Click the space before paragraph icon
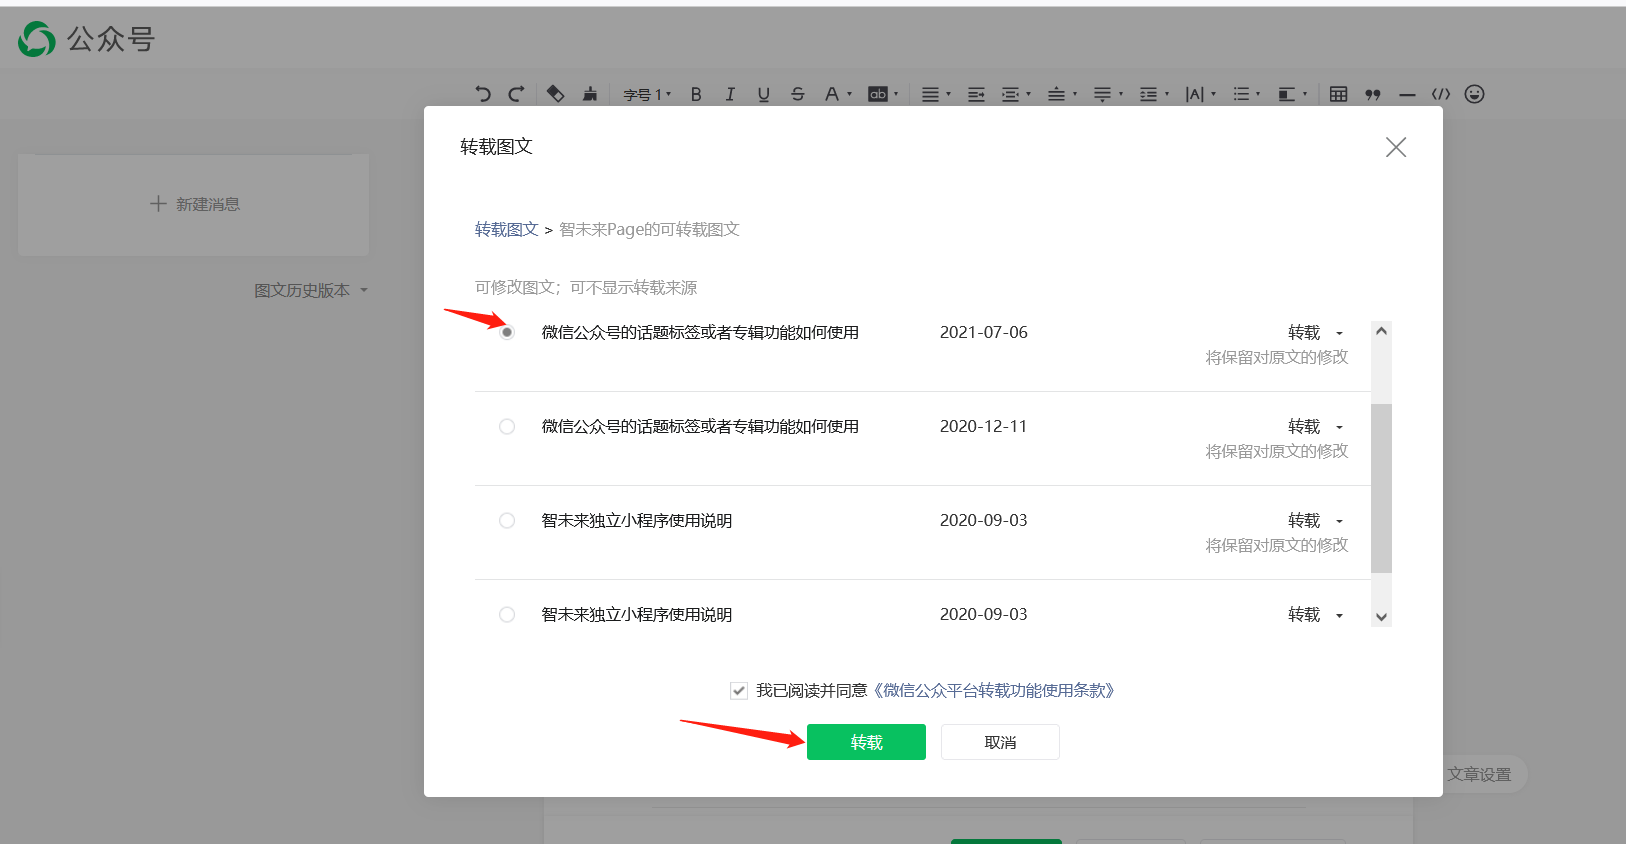Screen dimensions: 1626x844 1056,94
